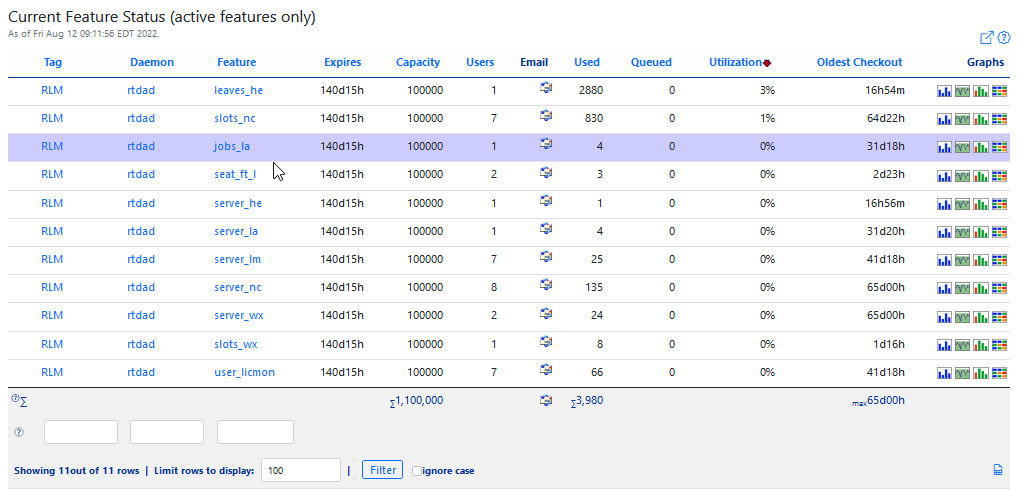Click the 2880 used value for leaves_he
Viewport: 1021px width, 491px height.
591,91
